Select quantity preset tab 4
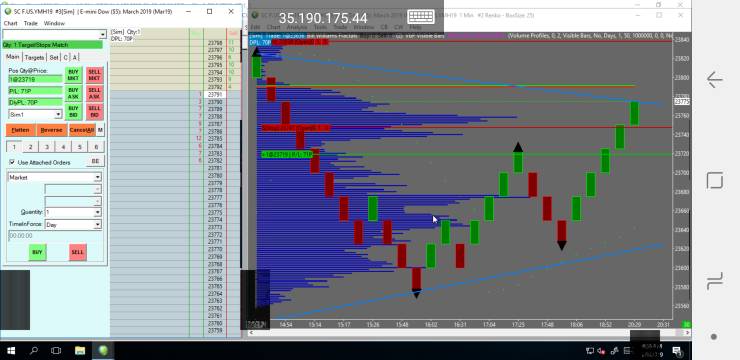Screen dimensions: 740x360 [63, 147]
